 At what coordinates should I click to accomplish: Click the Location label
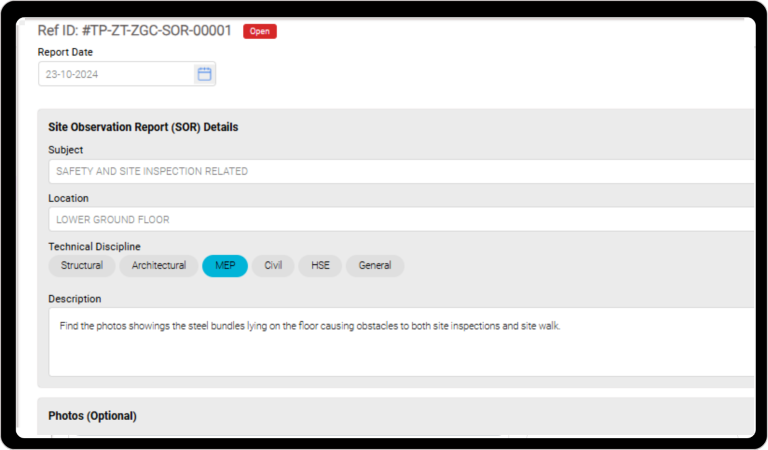coord(68,198)
